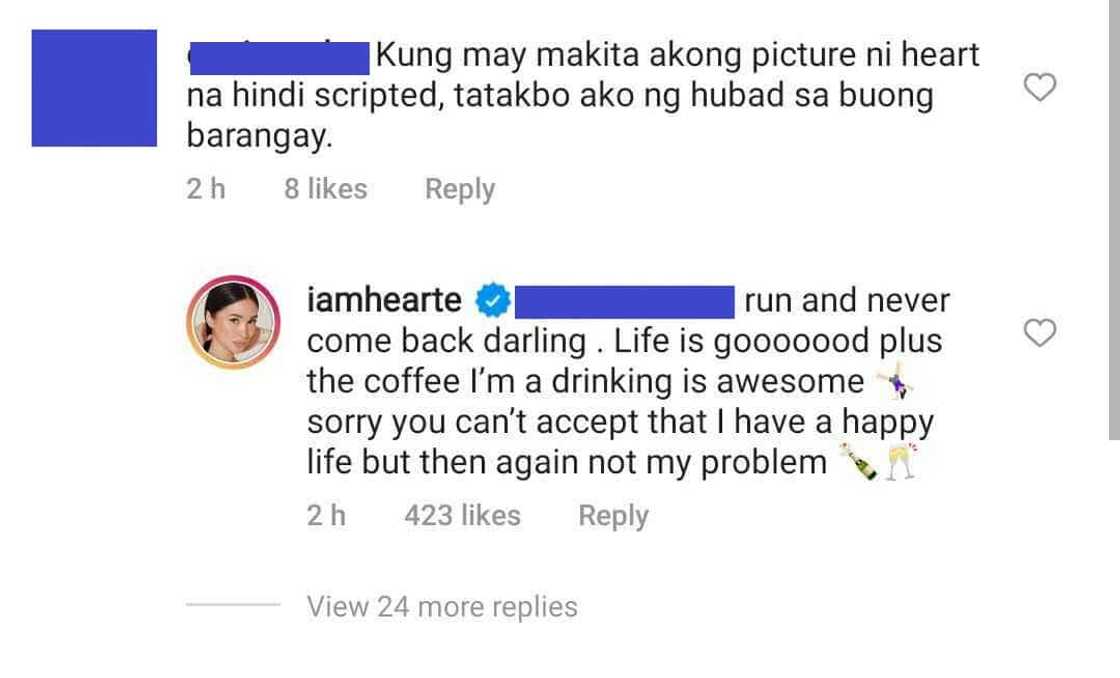Open the iamhearte profile picture

coord(233,321)
